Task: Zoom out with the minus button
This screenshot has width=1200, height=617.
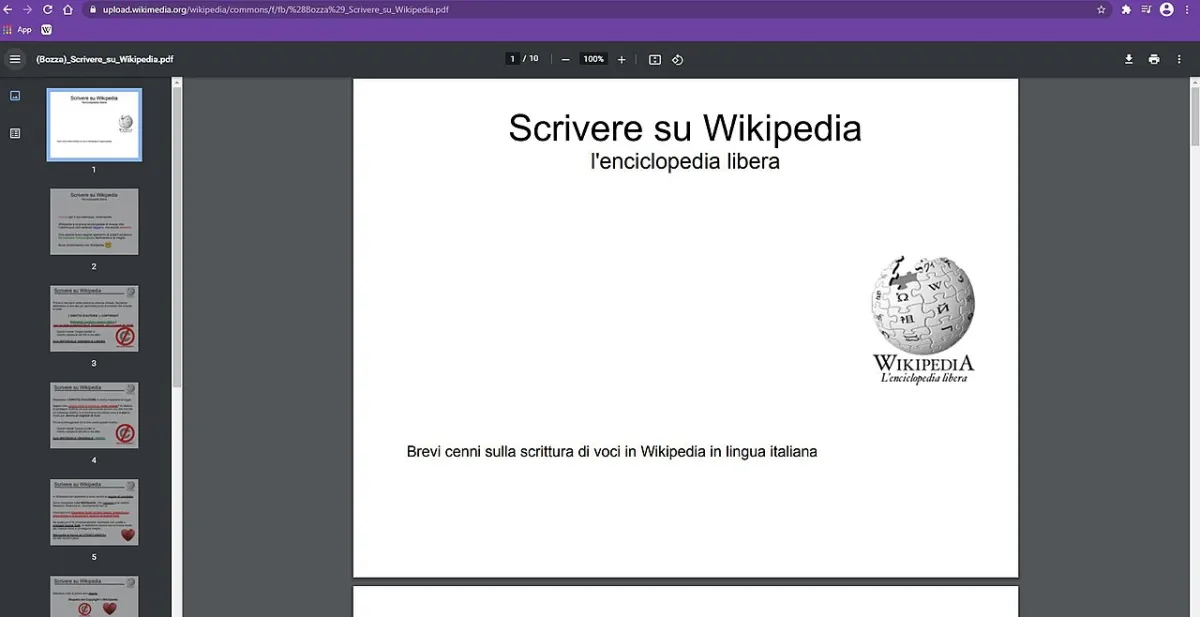Action: (565, 59)
